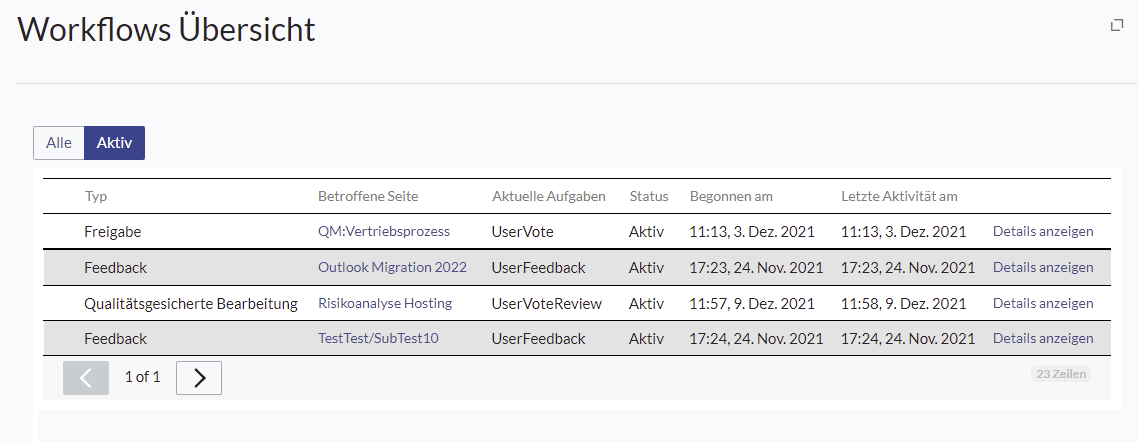Sort by the Status column header
This screenshot has height=443, width=1139.
point(649,196)
